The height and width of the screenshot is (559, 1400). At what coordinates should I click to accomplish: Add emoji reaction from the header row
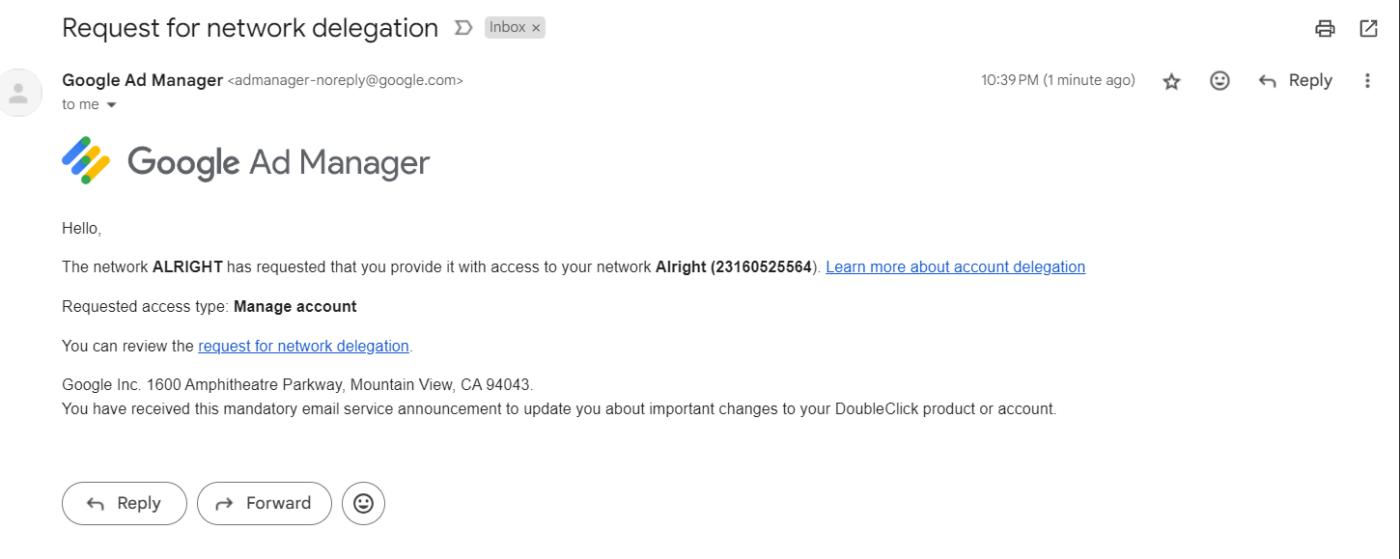click(x=1220, y=81)
